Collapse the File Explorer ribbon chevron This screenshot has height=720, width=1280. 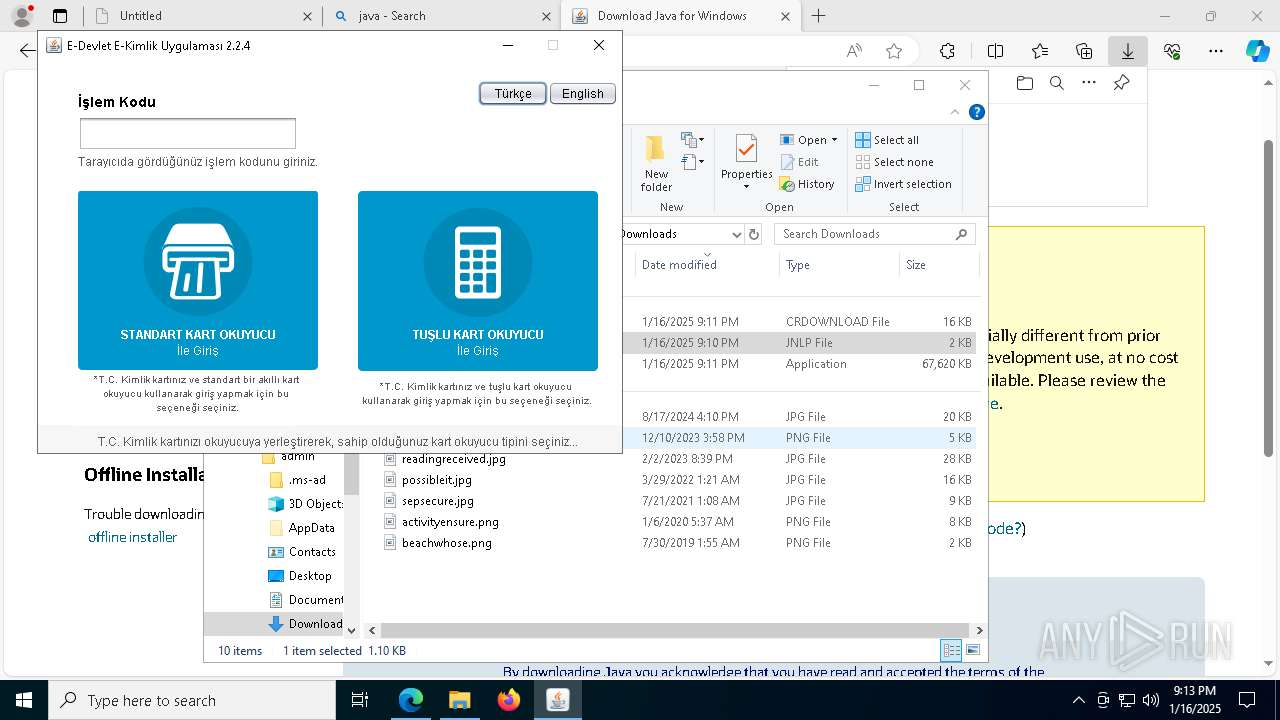955,112
